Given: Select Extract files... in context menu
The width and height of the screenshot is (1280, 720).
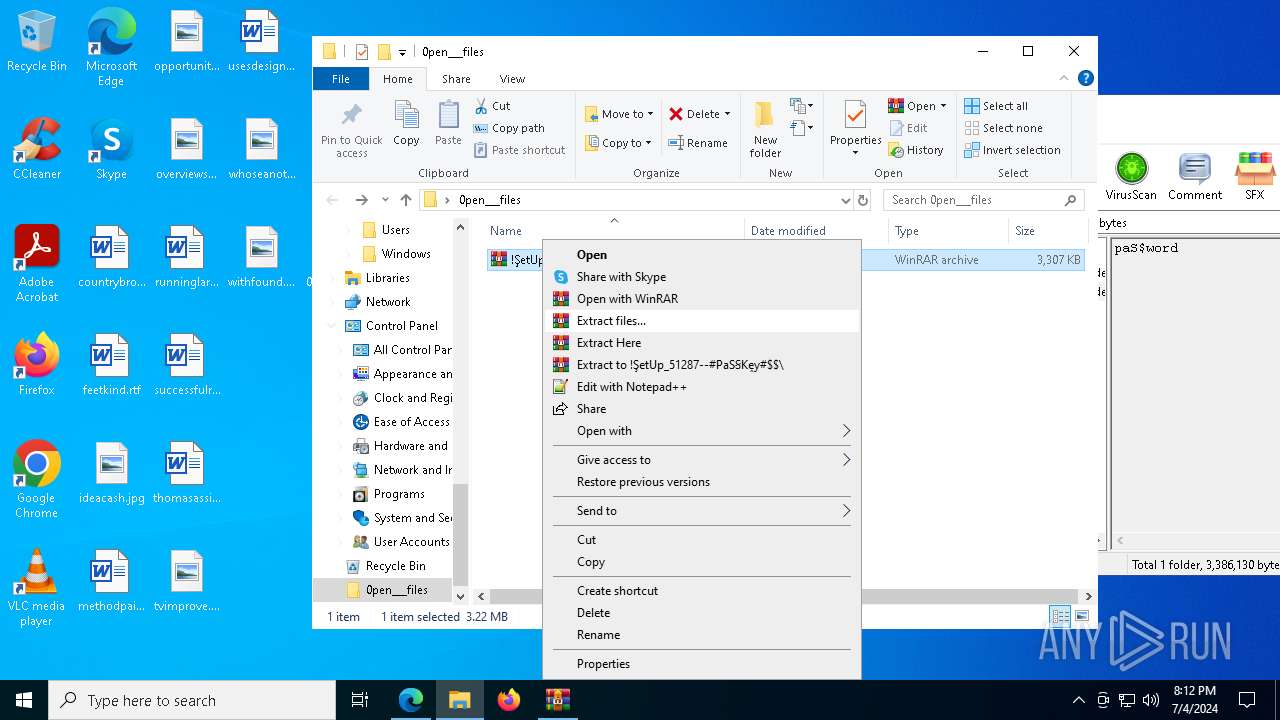Looking at the screenshot, I should pos(702,321).
